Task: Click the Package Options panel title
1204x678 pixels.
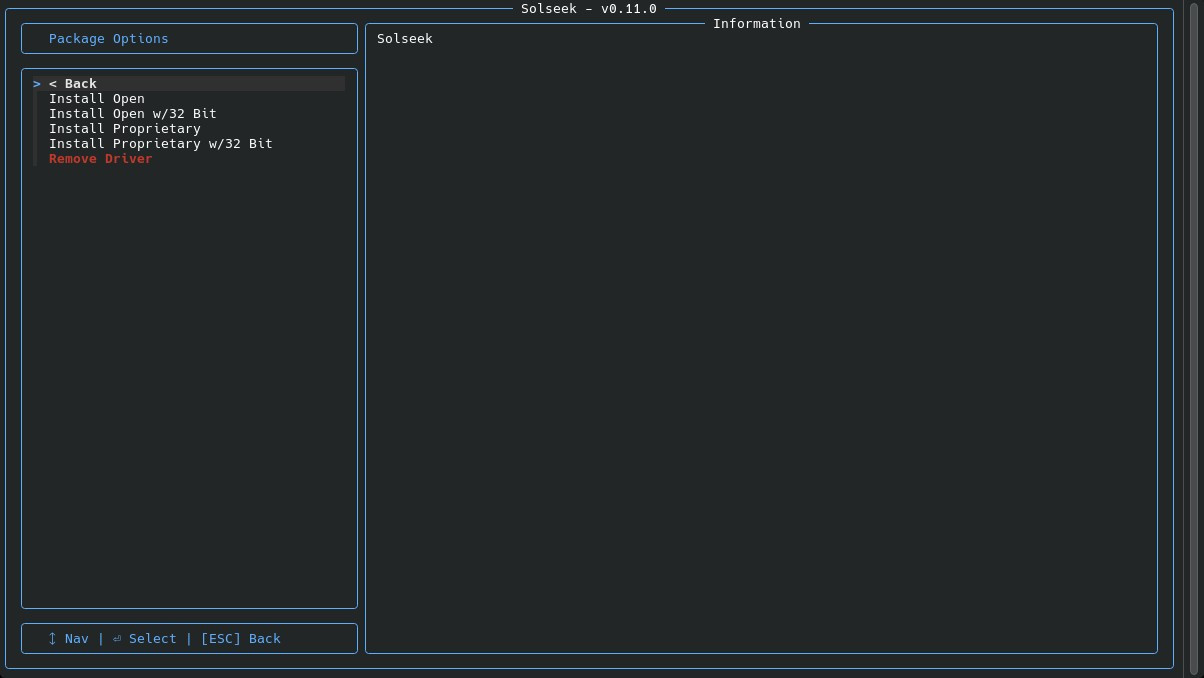Action: (x=109, y=38)
